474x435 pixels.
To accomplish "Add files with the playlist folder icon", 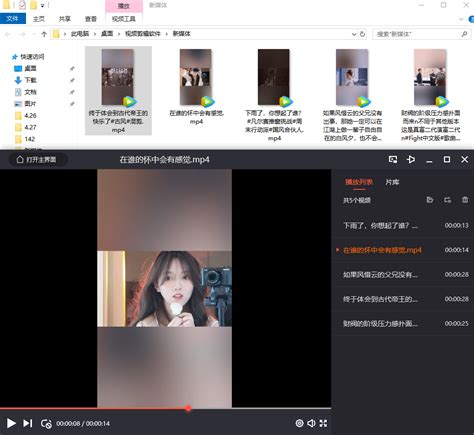I will (430, 200).
